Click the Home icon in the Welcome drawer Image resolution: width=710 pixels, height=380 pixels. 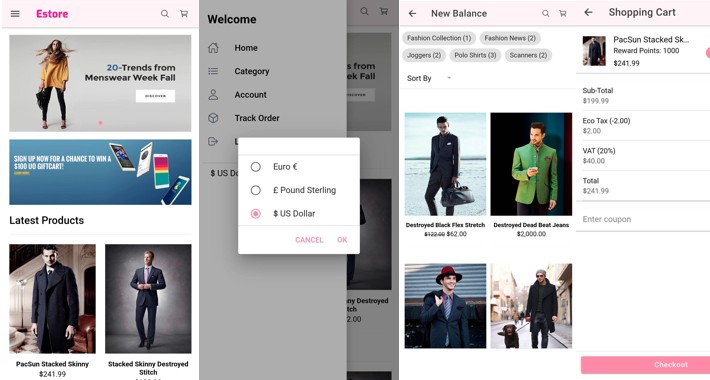pyautogui.click(x=213, y=48)
